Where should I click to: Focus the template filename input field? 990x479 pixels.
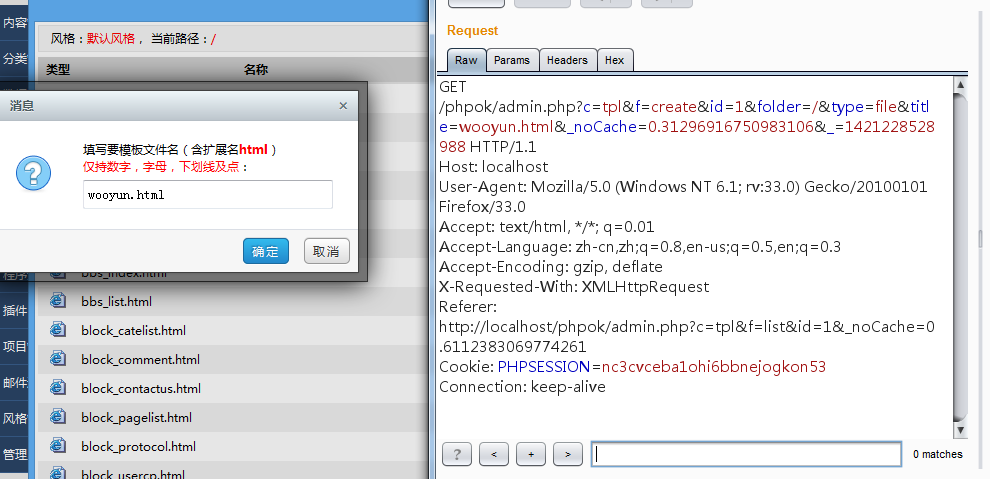tap(207, 195)
